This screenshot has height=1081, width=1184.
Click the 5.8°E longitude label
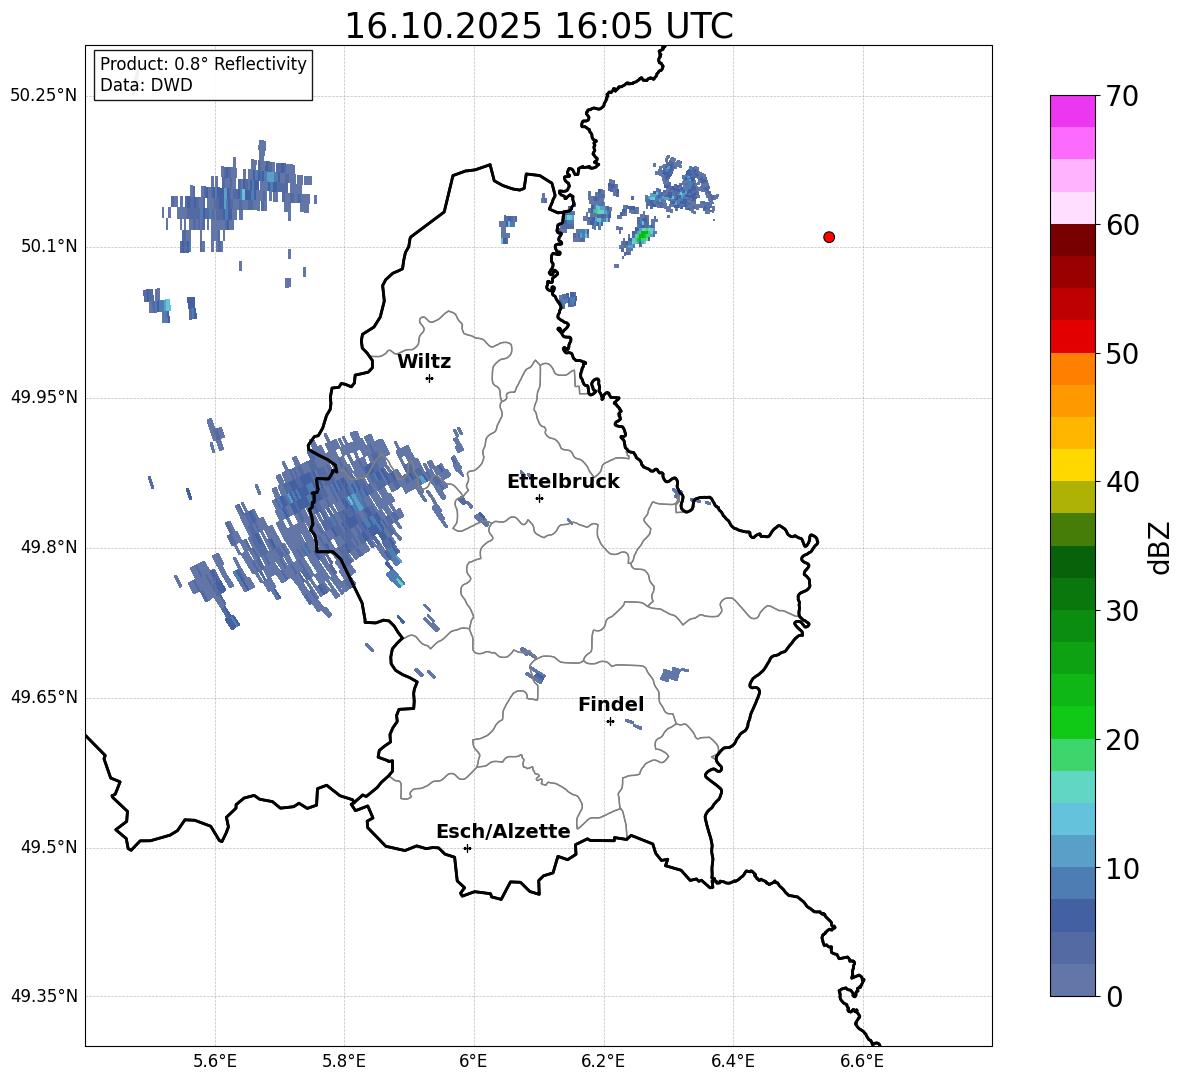point(344,1061)
